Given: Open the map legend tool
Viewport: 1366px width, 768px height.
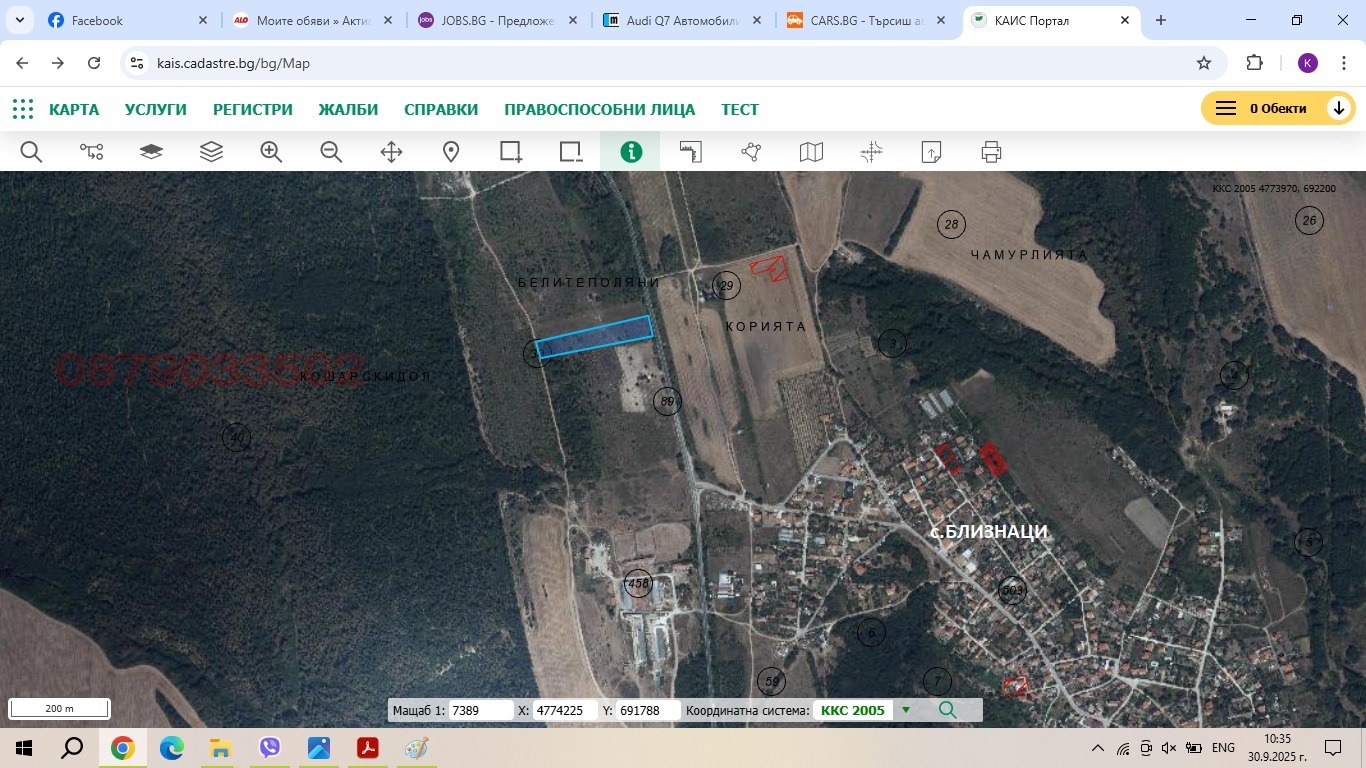Looking at the screenshot, I should coord(811,151).
